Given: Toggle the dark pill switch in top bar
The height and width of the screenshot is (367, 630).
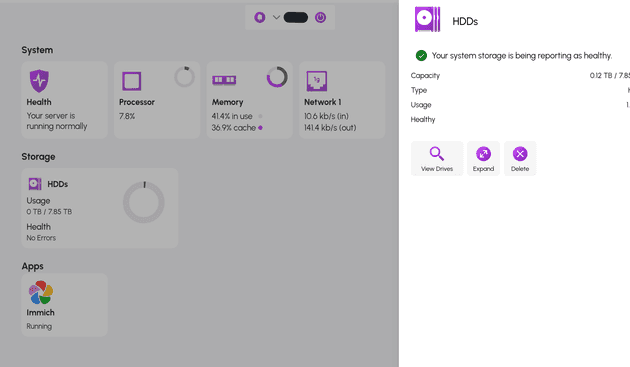Looking at the screenshot, I should (x=296, y=18).
